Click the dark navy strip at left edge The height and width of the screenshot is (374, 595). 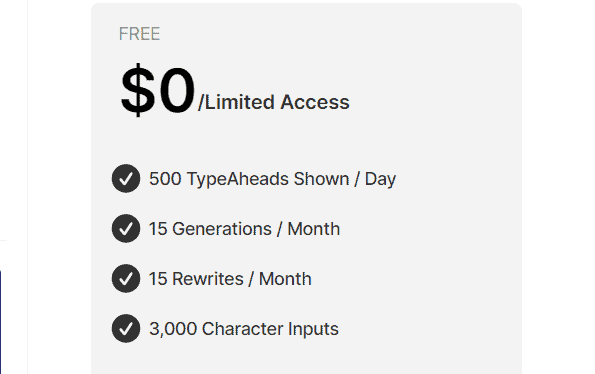pos(1,322)
